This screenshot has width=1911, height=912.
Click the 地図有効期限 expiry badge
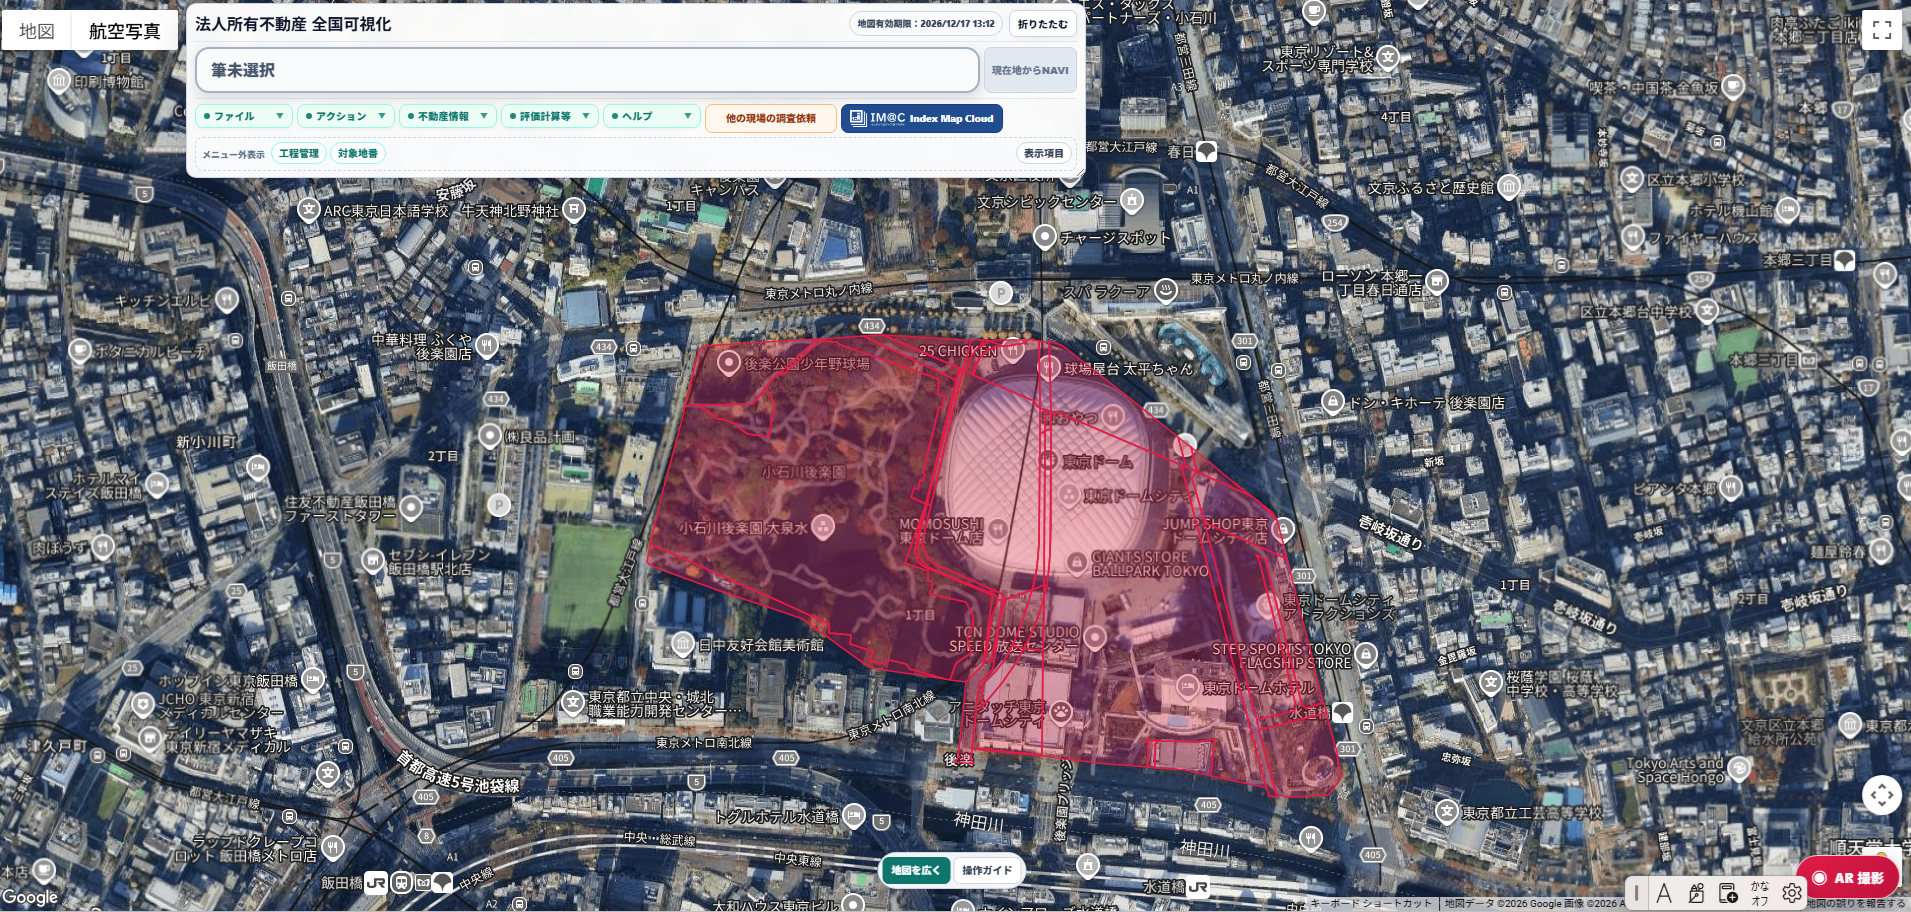(925, 24)
